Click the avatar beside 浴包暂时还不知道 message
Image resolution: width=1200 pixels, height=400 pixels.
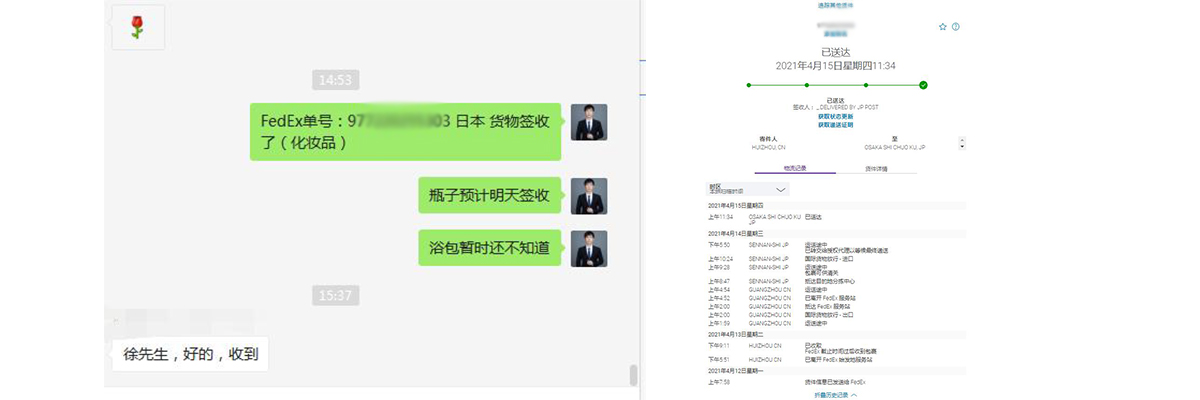[x=589, y=248]
